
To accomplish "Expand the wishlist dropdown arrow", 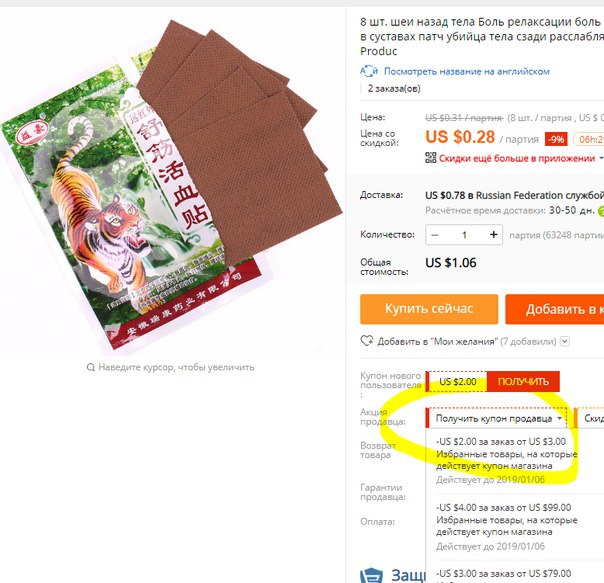I will click(564, 341).
